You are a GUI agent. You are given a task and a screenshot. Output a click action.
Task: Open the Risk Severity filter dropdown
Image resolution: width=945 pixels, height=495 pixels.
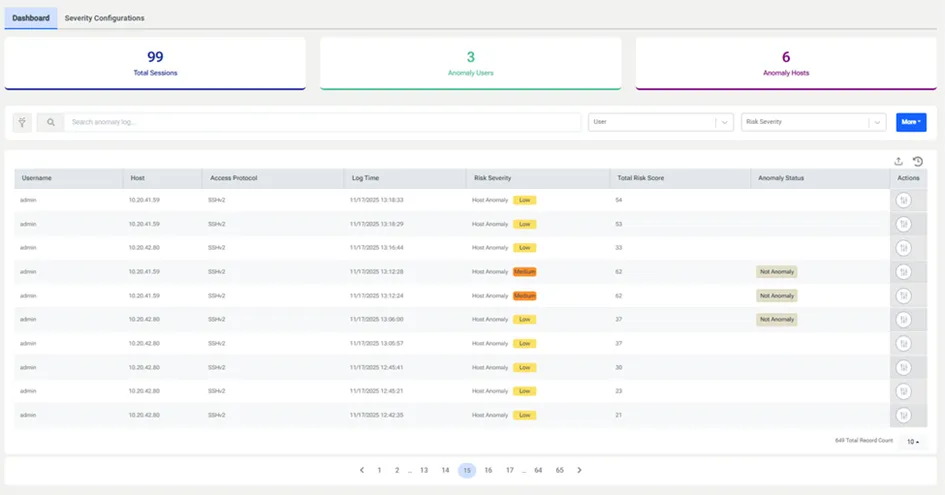tap(814, 122)
